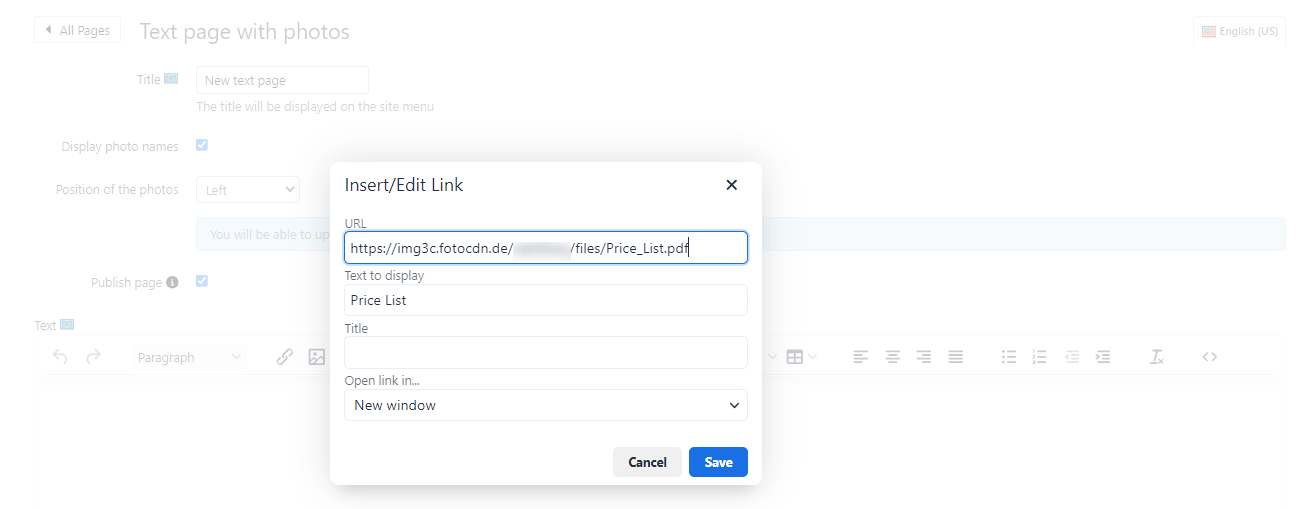The image size is (1311, 509).
Task: Click the redo icon in editor toolbar
Action: pyautogui.click(x=93, y=357)
